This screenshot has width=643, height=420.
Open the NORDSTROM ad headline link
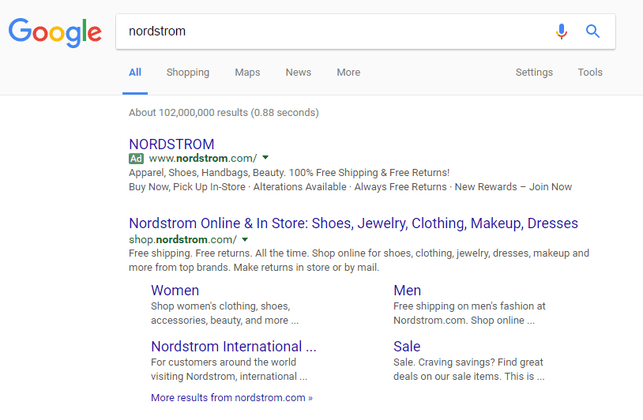pos(171,144)
